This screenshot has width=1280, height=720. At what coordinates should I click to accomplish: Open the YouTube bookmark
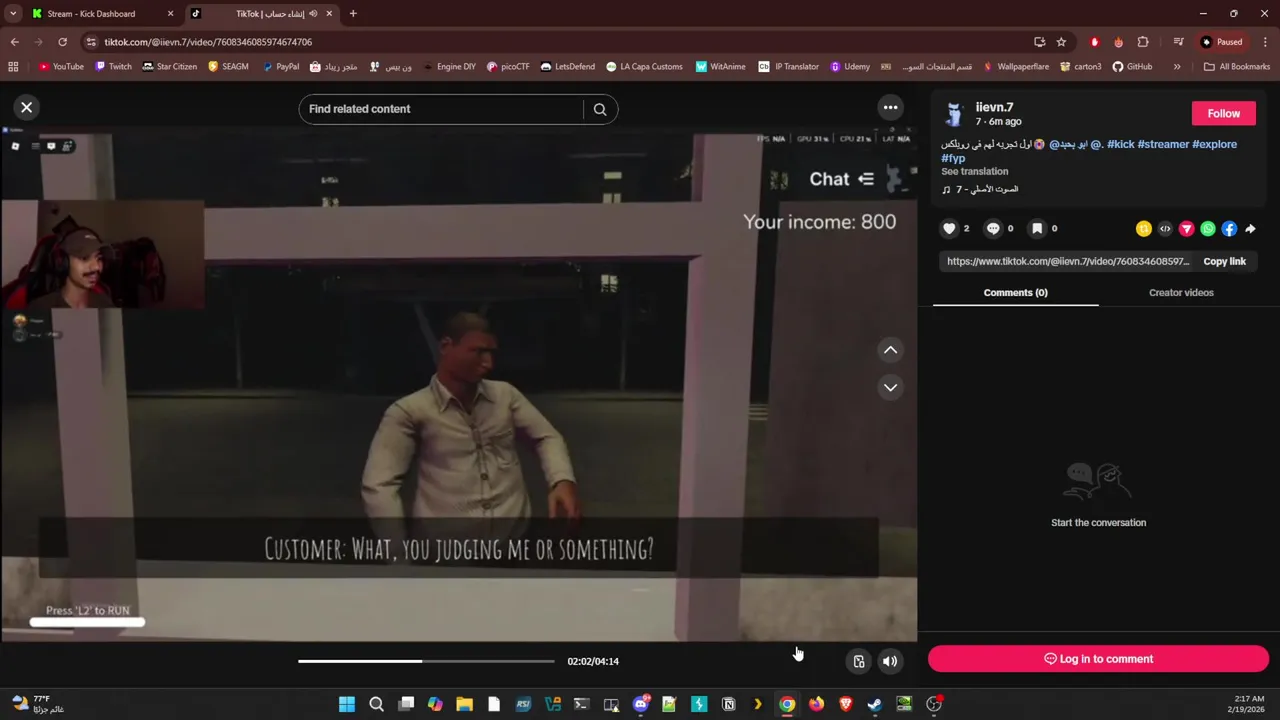(x=61, y=67)
